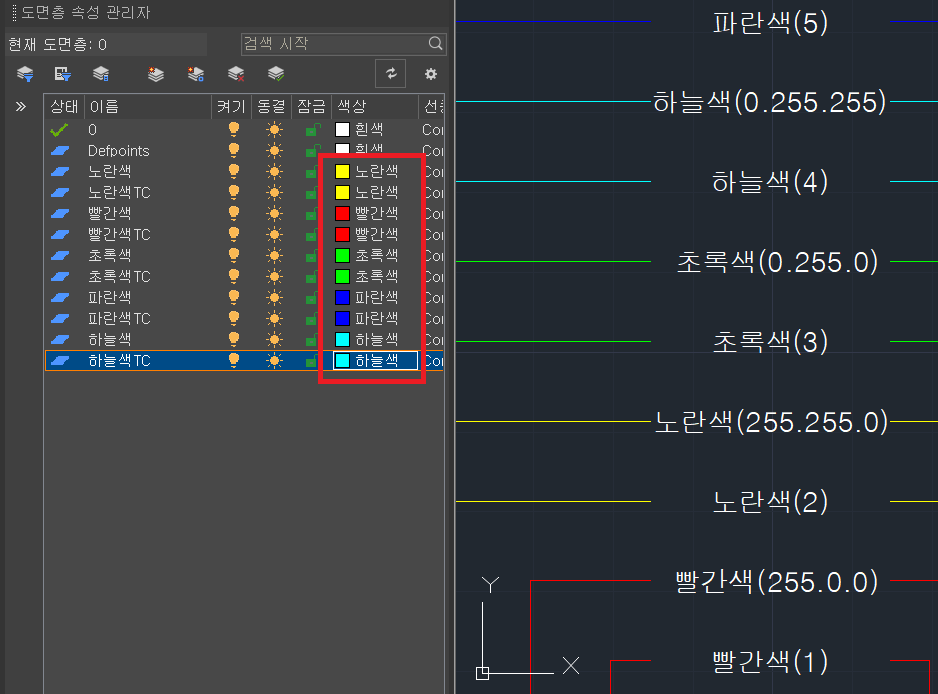Sort by 켜기 column header
This screenshot has width=938, height=694.
point(232,106)
